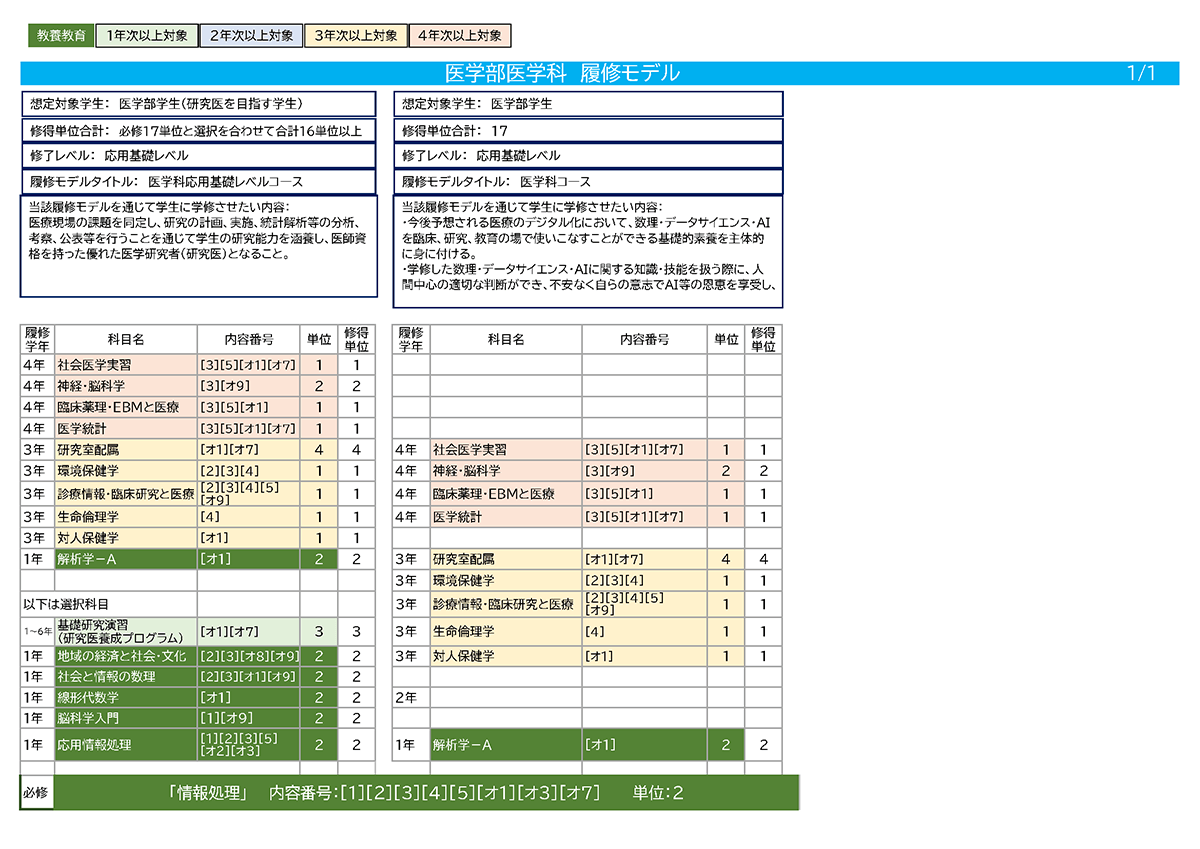1200x849 pixels.
Task: Click 解析学-A in the right table
Action: click(x=506, y=745)
